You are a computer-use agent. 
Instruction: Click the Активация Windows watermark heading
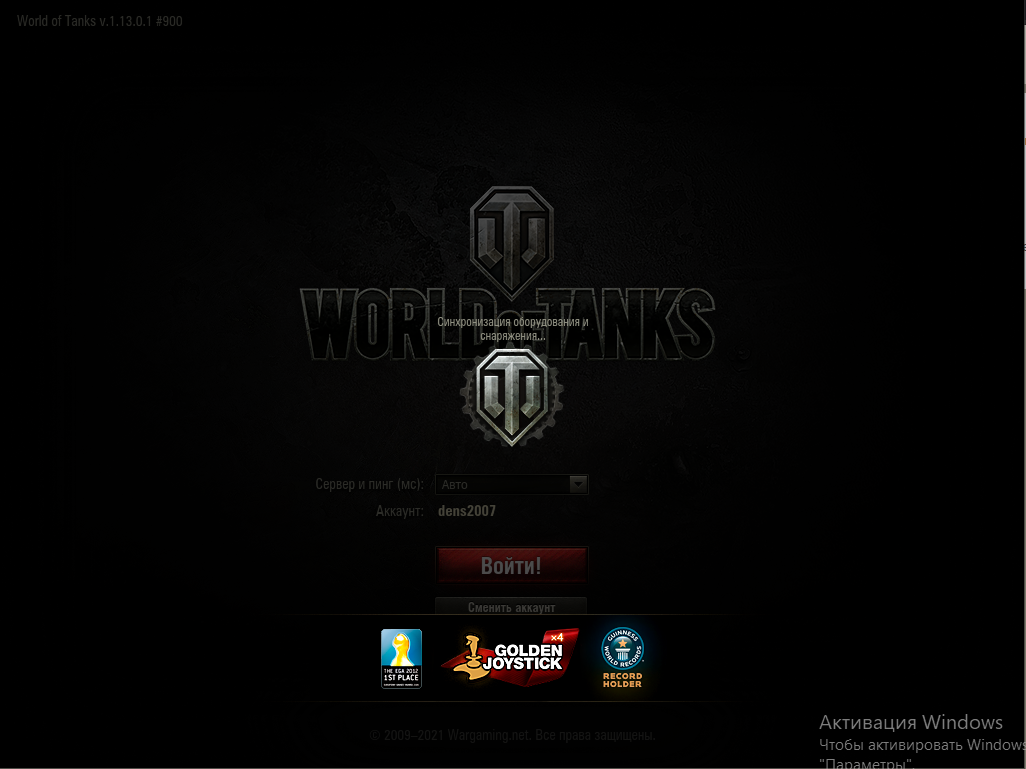point(911,722)
